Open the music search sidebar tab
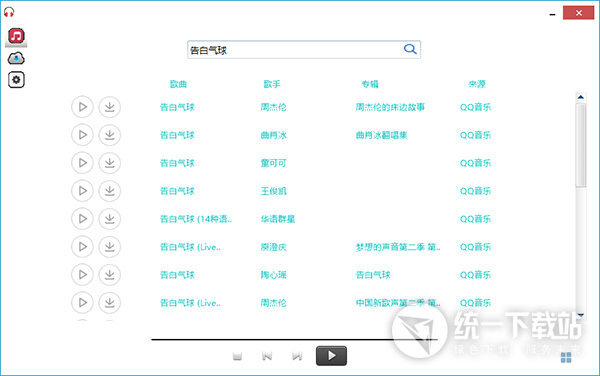The width and height of the screenshot is (600, 376). pyautogui.click(x=16, y=36)
